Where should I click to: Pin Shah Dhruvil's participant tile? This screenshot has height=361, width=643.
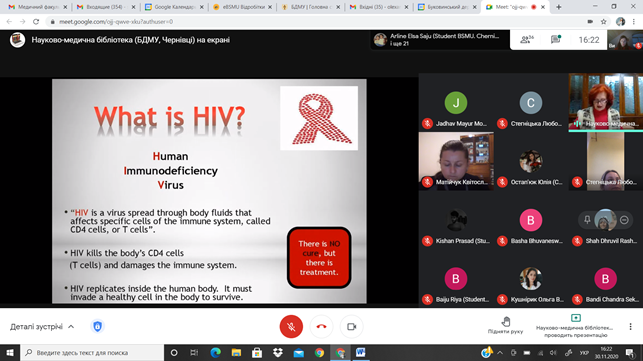(587, 220)
